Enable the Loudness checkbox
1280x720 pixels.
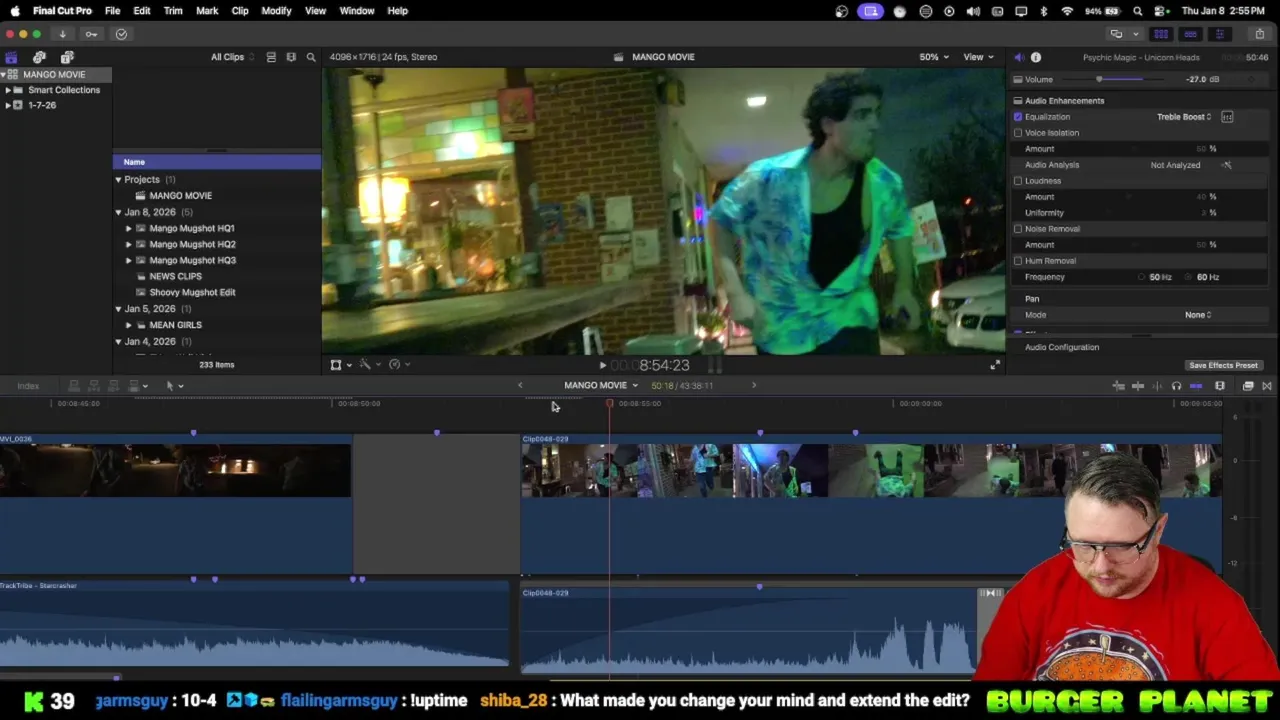click(1018, 181)
